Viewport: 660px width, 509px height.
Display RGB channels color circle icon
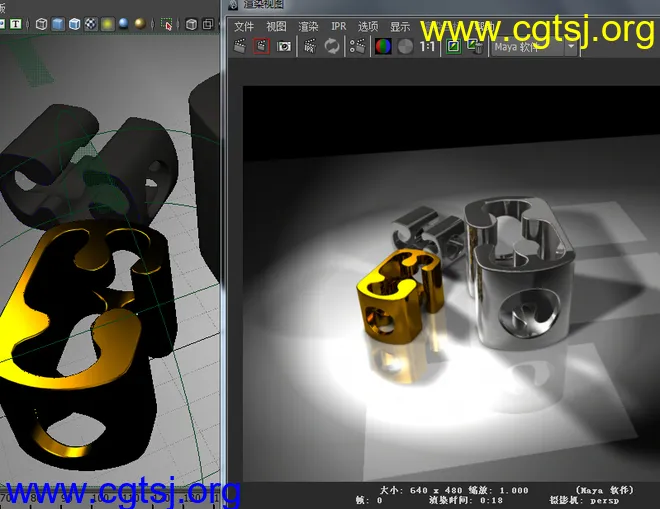point(383,46)
